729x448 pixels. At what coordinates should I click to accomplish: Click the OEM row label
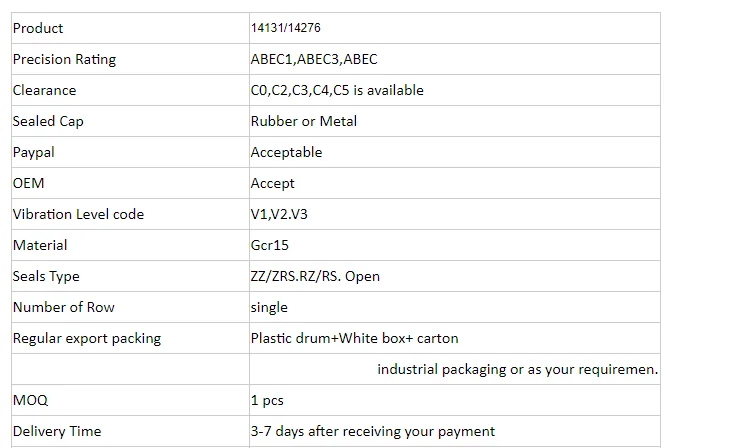click(x=29, y=183)
